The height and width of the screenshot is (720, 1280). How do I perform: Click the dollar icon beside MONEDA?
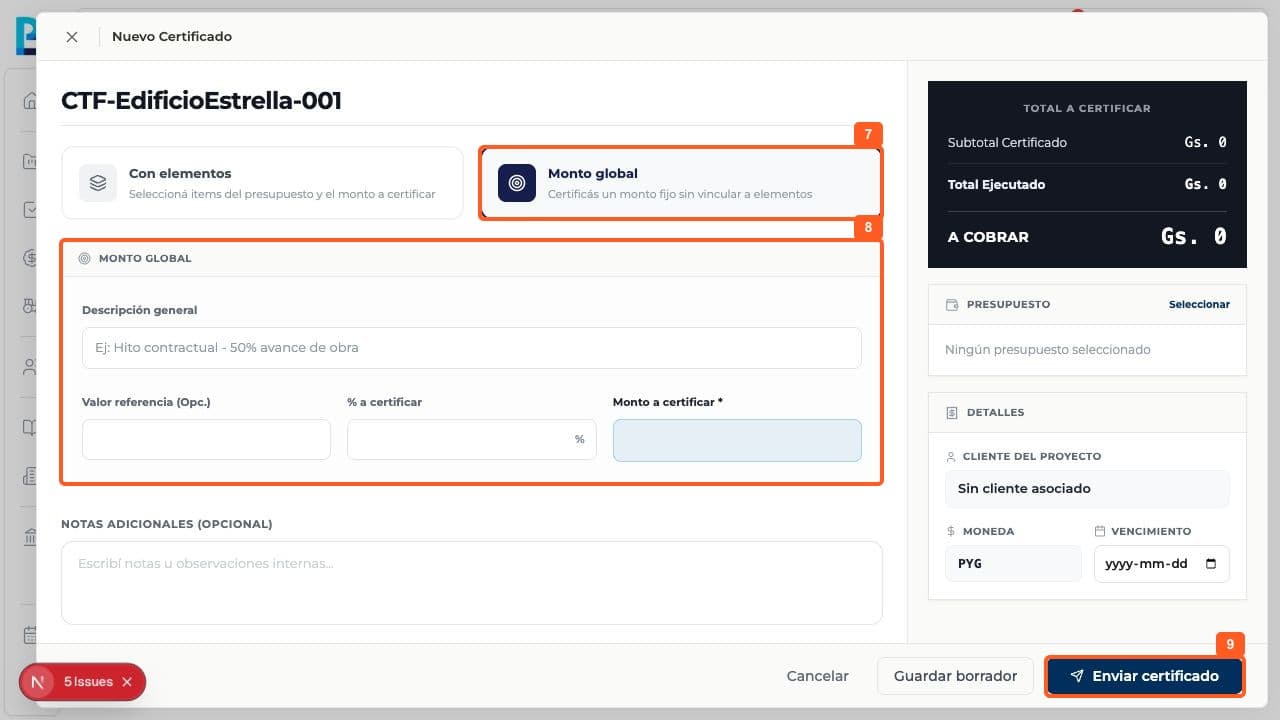click(951, 531)
